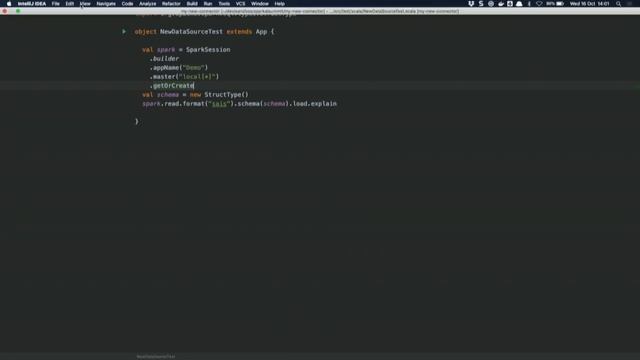Open the Code menu
Screen dimensions: 640x360
click(127, 4)
